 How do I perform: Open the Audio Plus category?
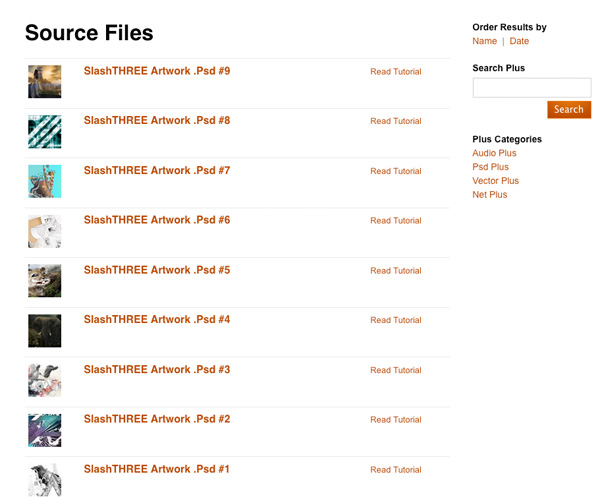point(494,153)
